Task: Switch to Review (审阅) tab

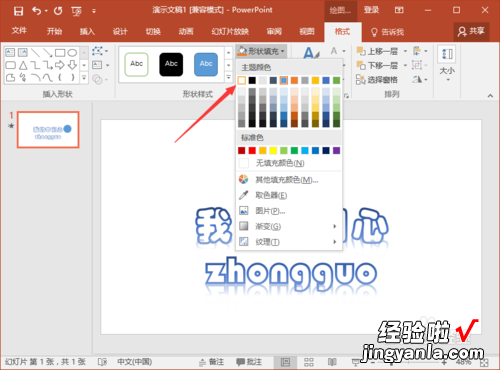Action: 274,32
